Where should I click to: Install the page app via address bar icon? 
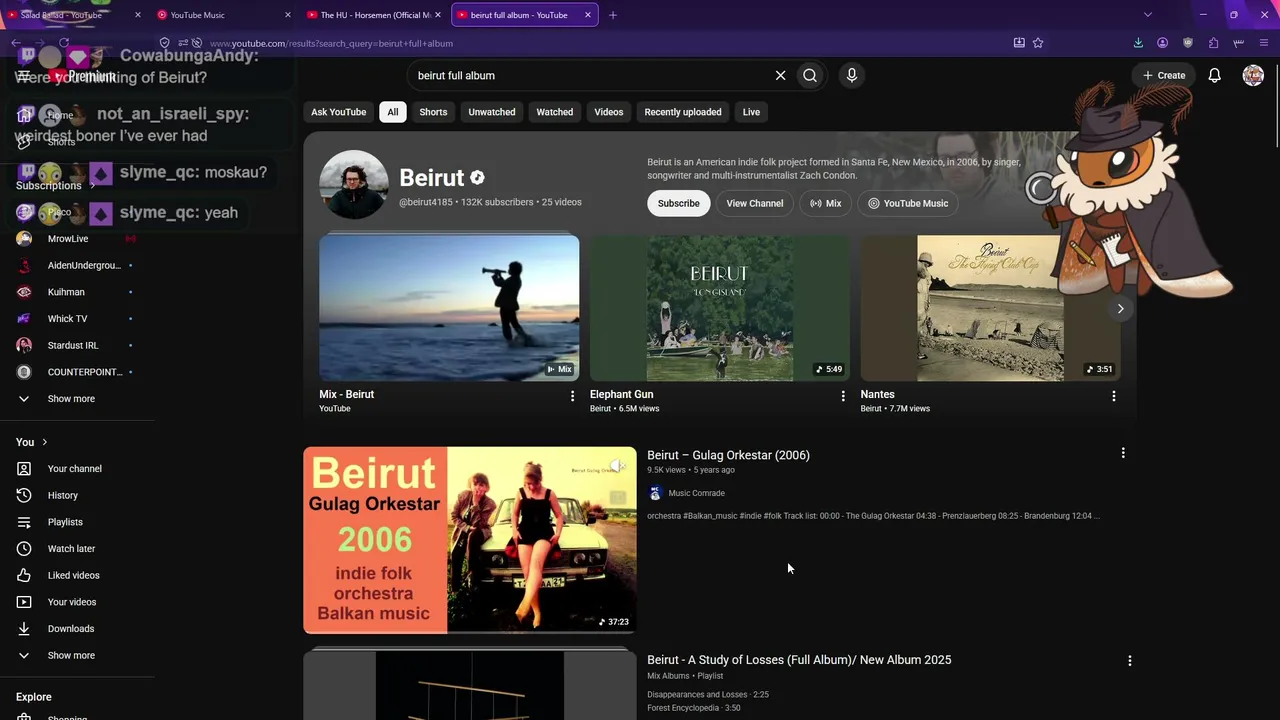(1019, 43)
